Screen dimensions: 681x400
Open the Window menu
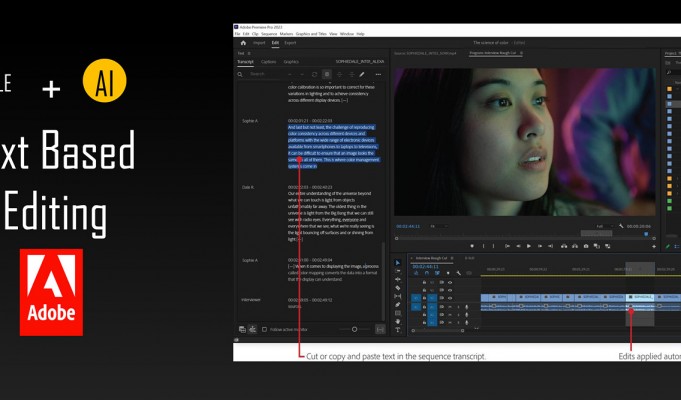(347, 34)
